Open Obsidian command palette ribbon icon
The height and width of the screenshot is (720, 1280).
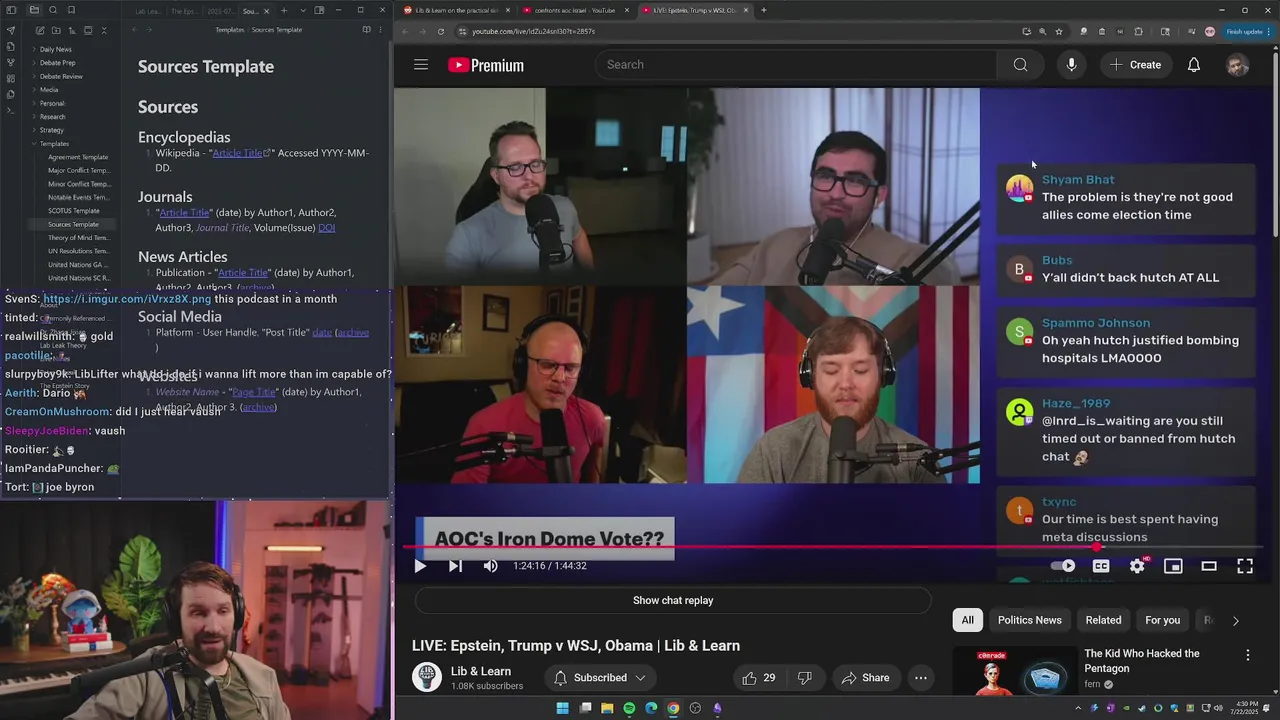pyautogui.click(x=11, y=111)
